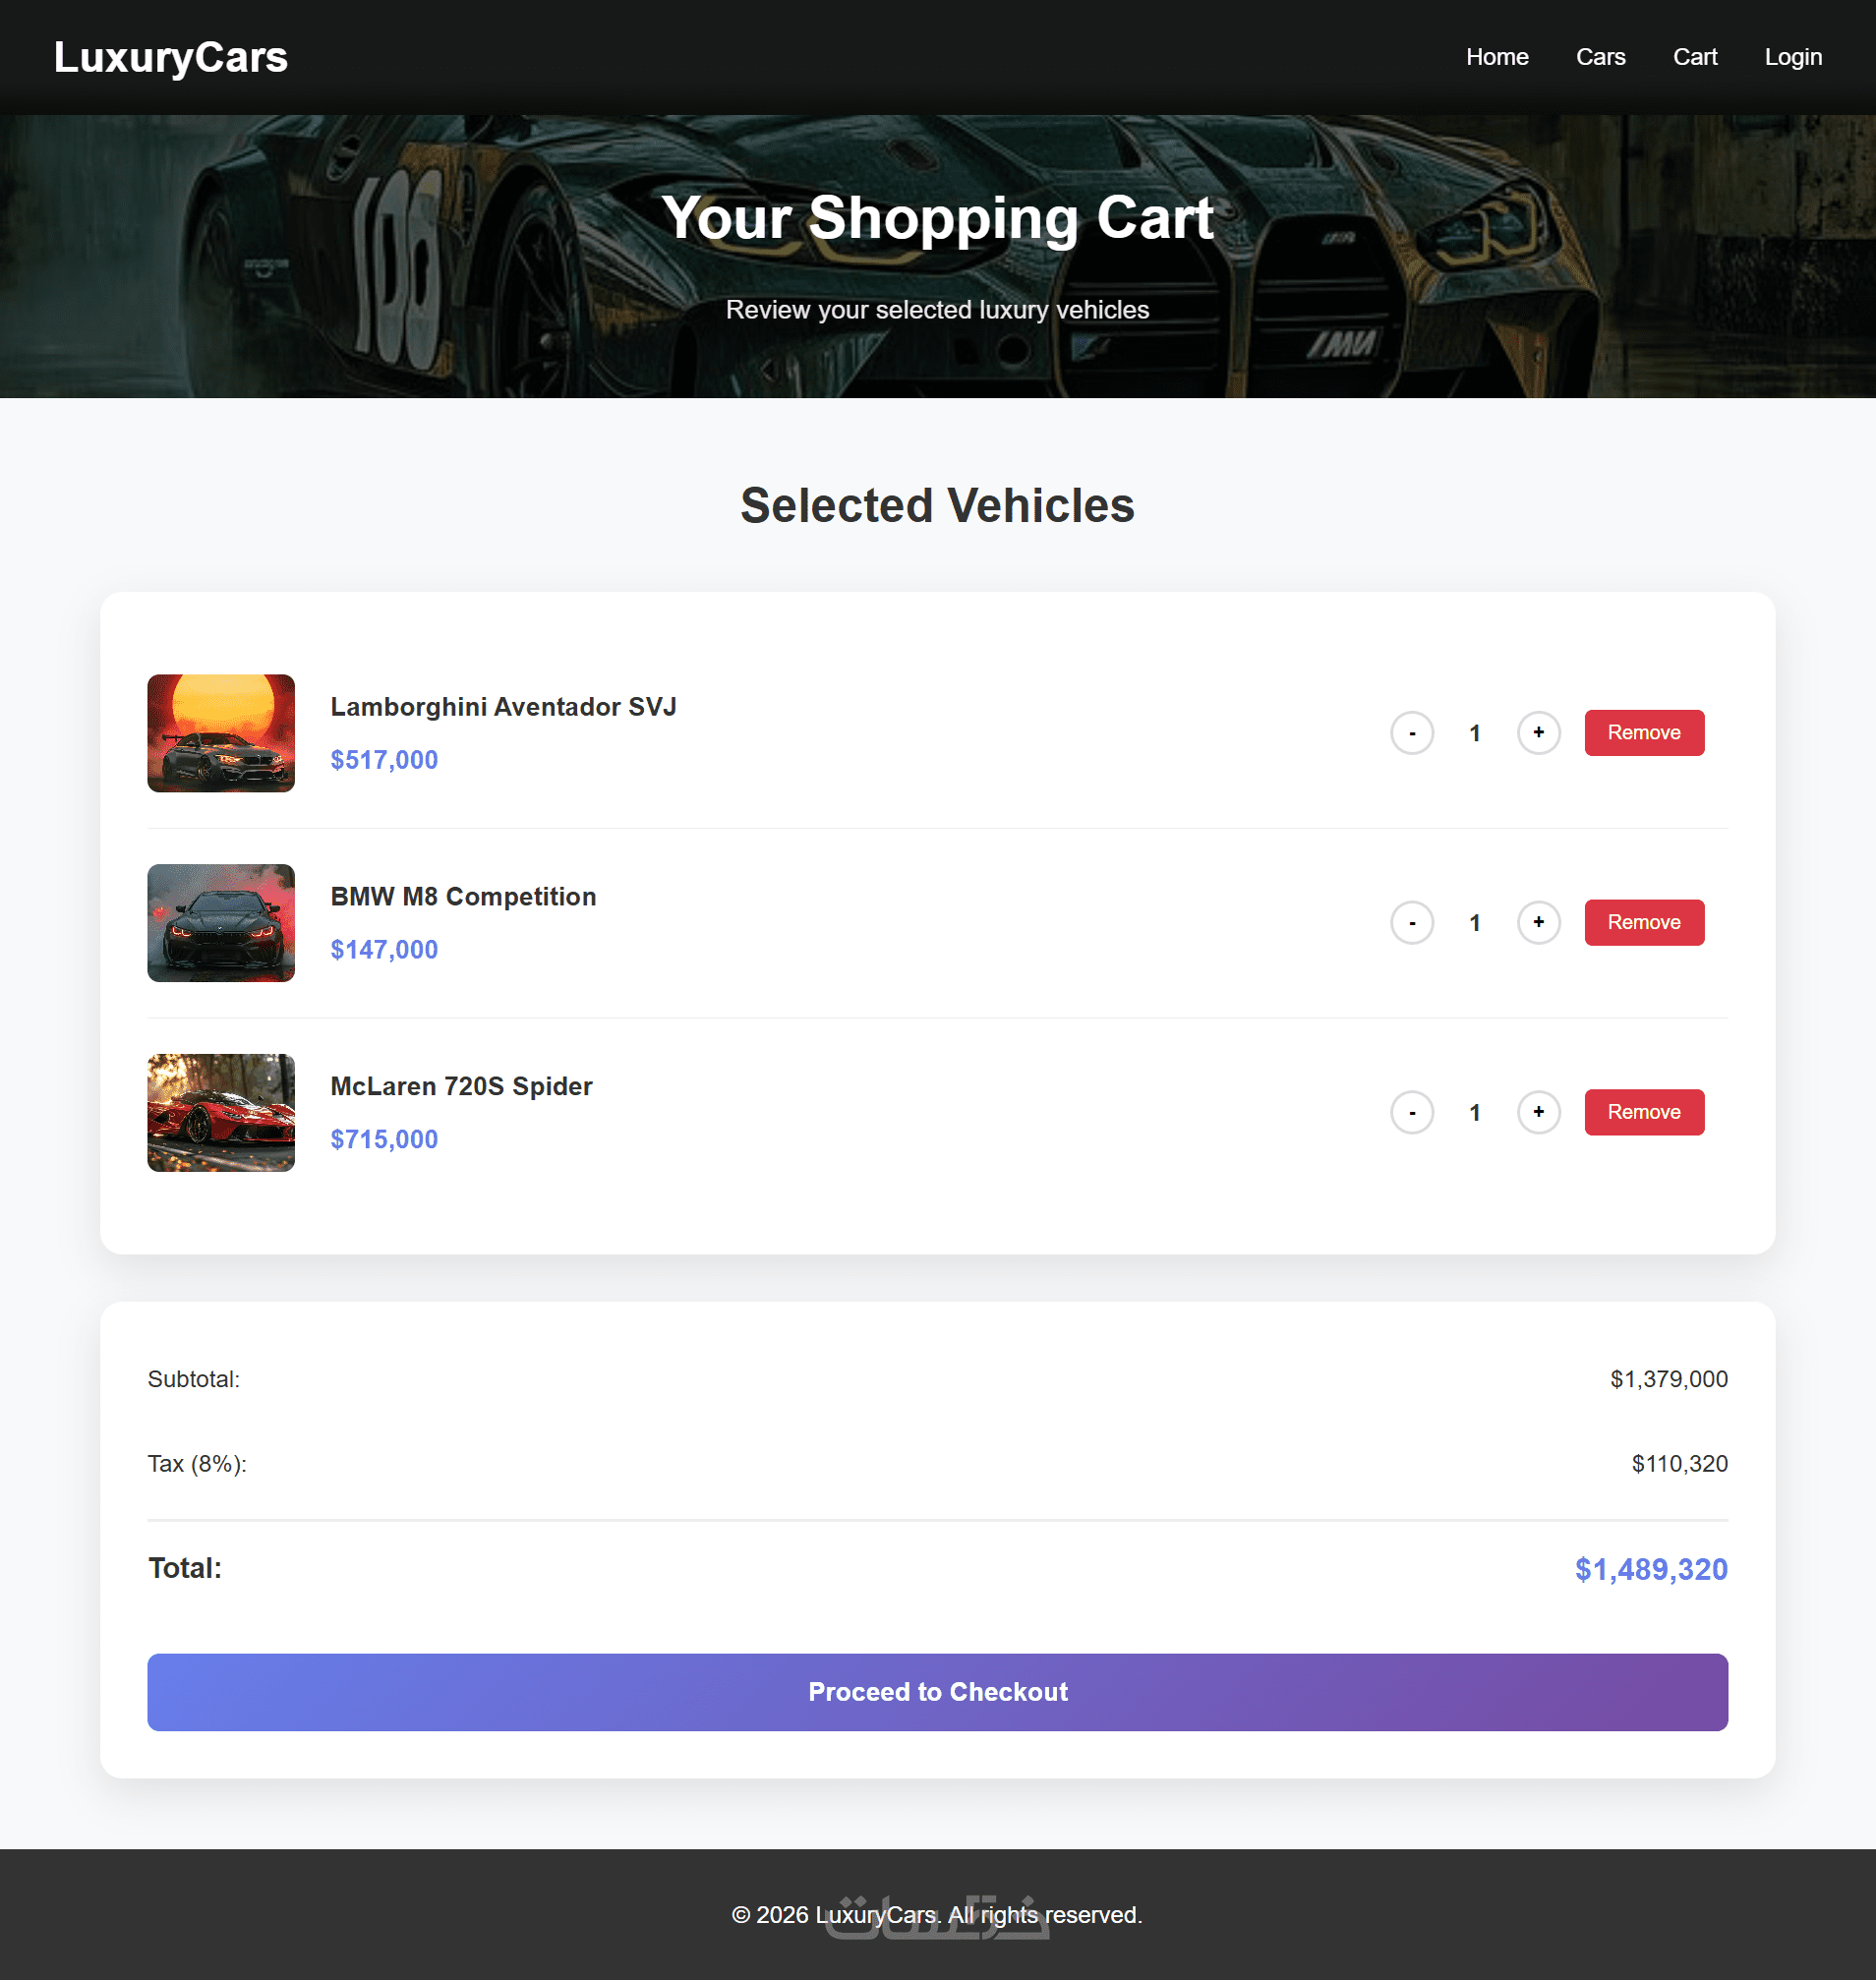The height and width of the screenshot is (1980, 1876).
Task: Decrease McLaren 720S Spider quantity
Action: click(x=1411, y=1112)
